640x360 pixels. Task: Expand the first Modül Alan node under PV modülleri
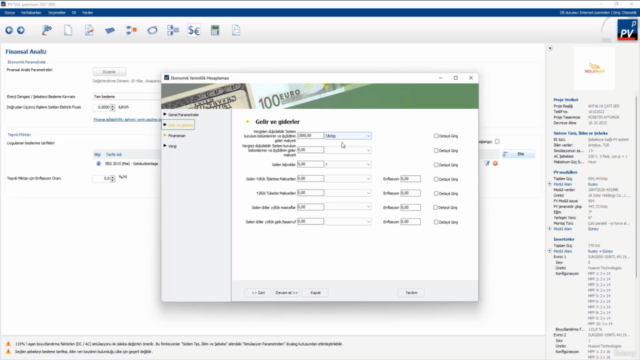(x=549, y=184)
